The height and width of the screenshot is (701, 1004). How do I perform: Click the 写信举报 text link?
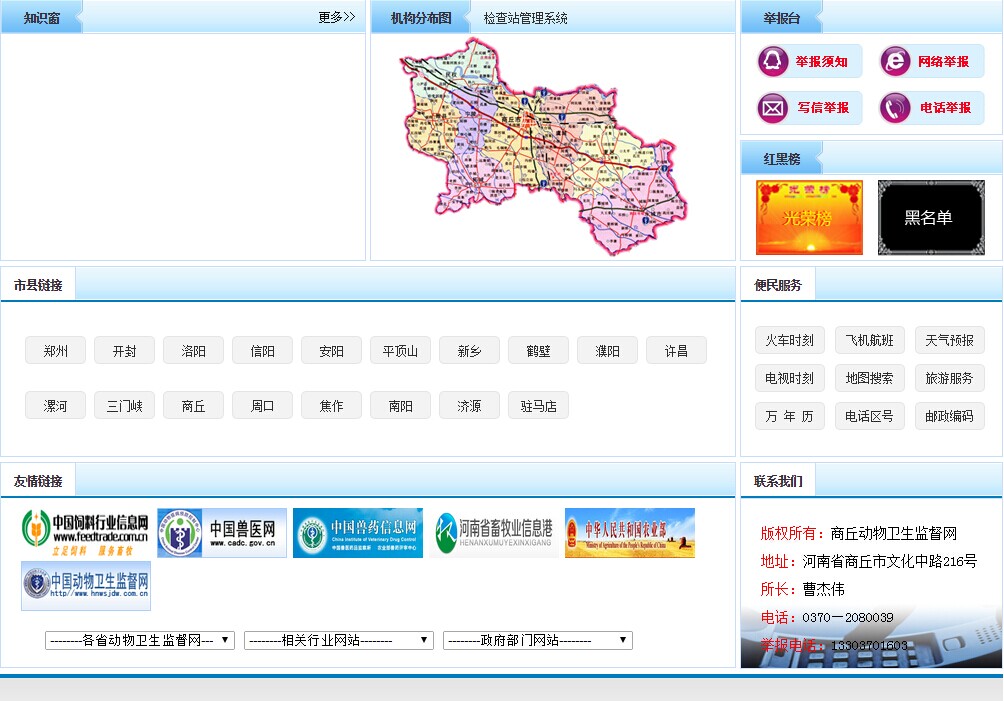pyautogui.click(x=823, y=108)
